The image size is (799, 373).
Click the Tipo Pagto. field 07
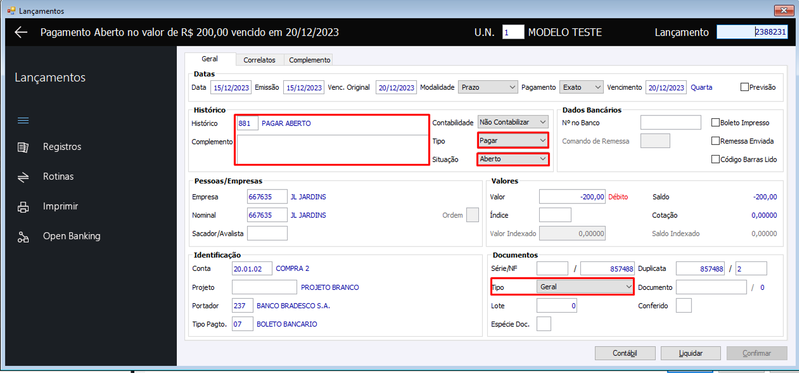click(x=243, y=324)
